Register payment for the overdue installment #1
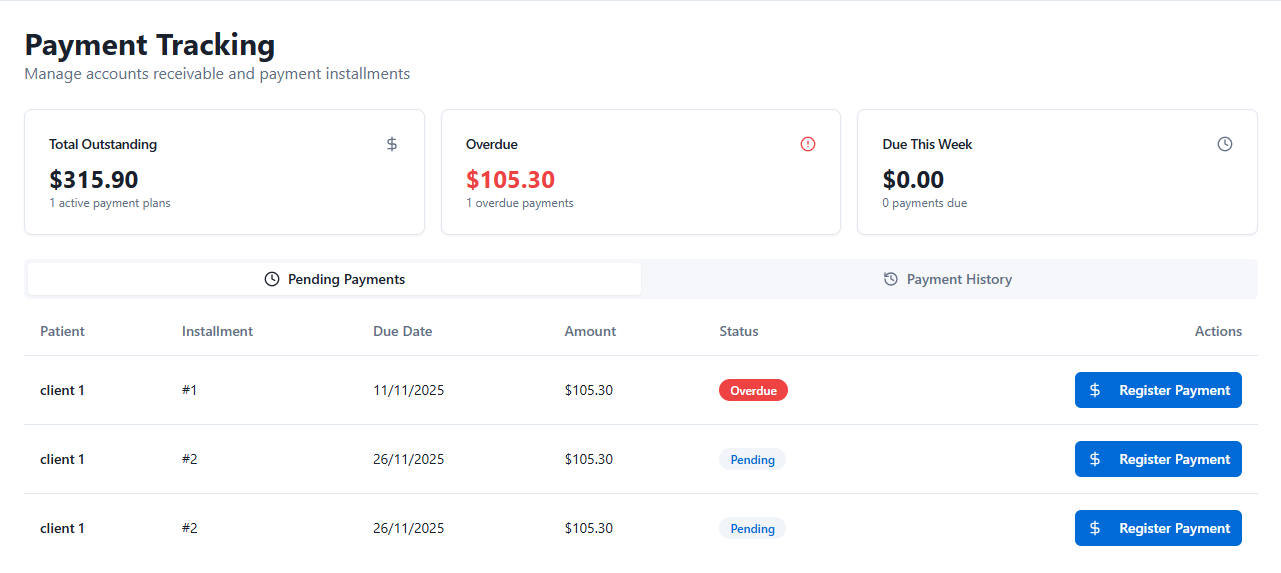 1158,390
